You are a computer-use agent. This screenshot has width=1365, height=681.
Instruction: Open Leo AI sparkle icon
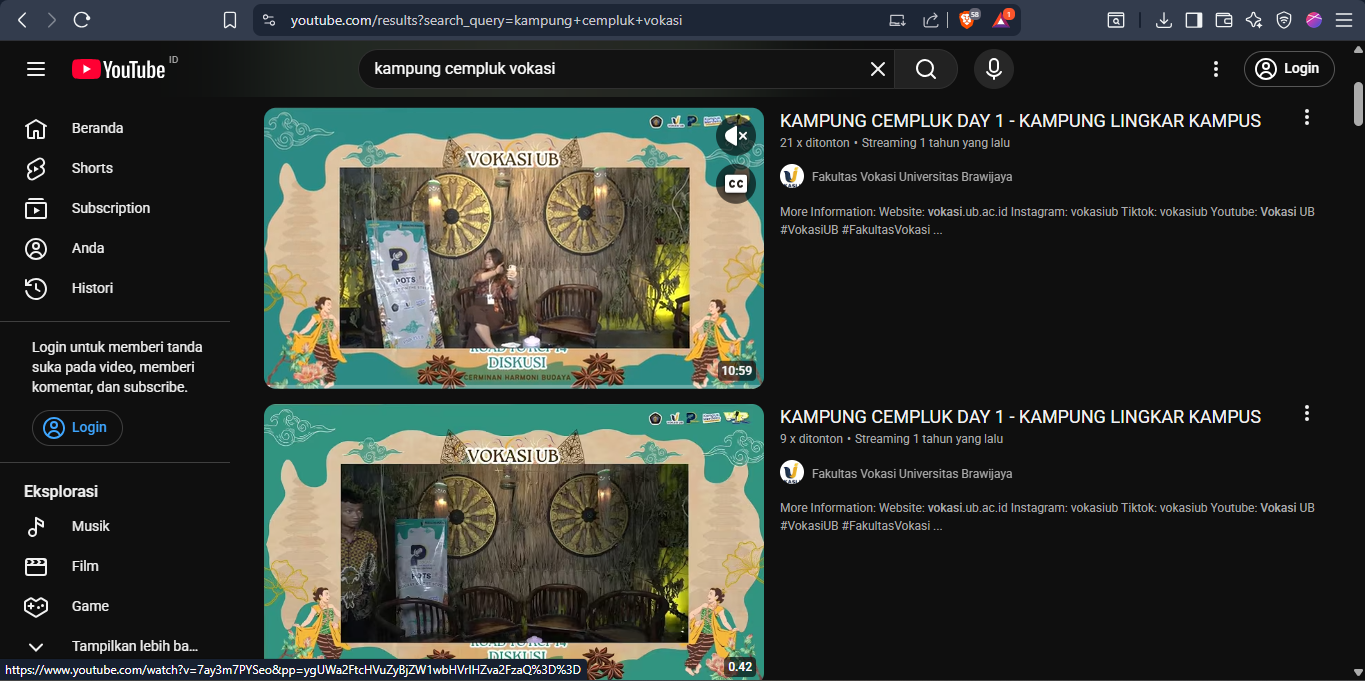click(1254, 20)
